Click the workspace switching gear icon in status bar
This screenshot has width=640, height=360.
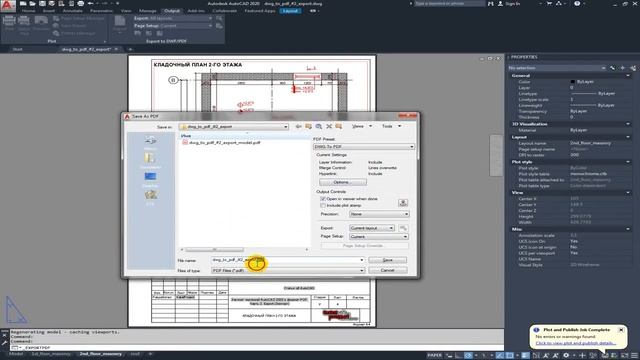point(566,356)
